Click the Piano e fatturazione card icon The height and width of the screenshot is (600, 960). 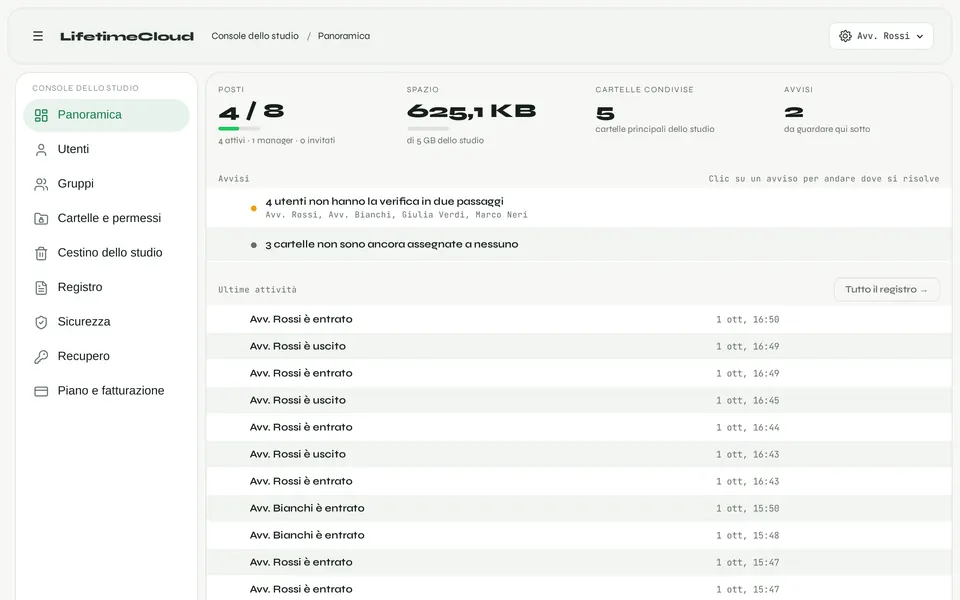point(41,391)
